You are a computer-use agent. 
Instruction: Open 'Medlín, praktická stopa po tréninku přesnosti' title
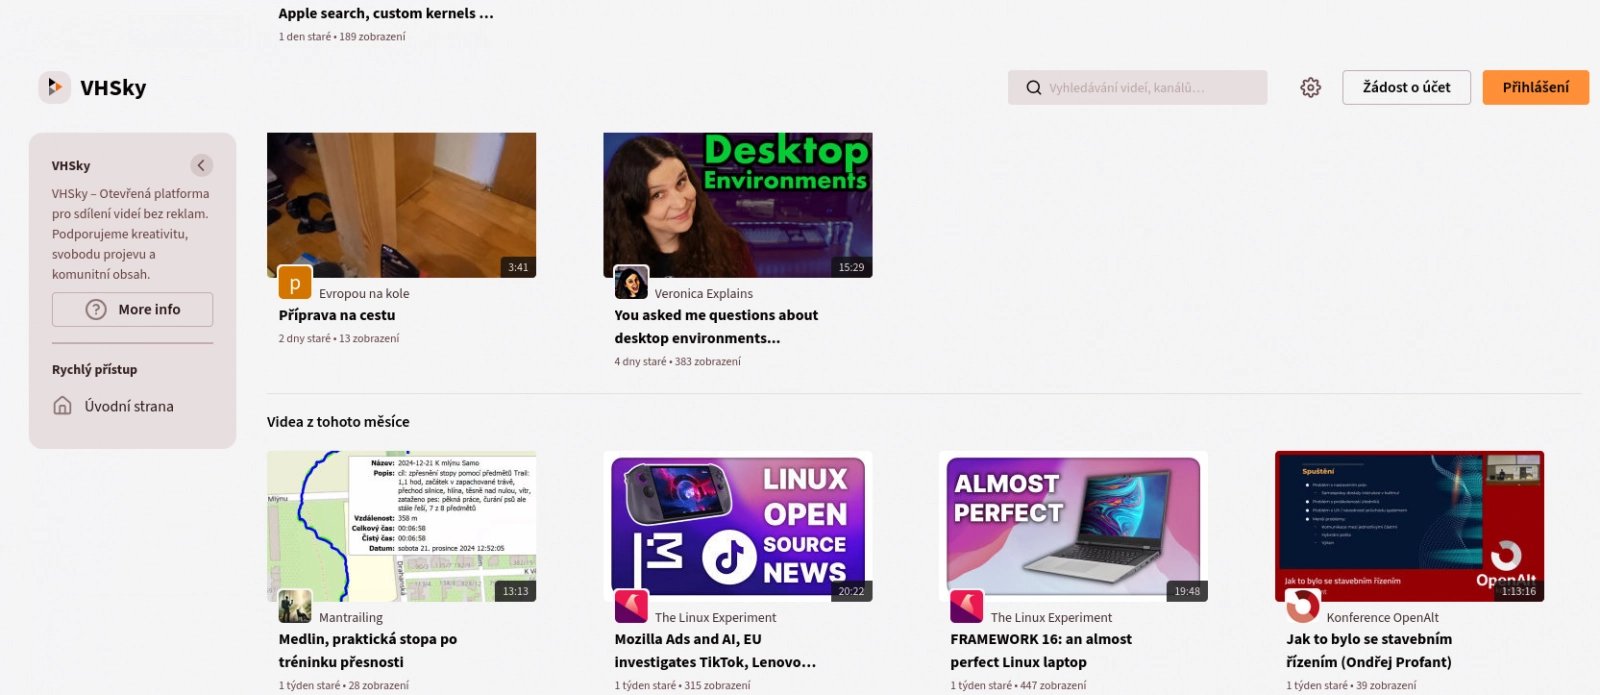tap(368, 651)
